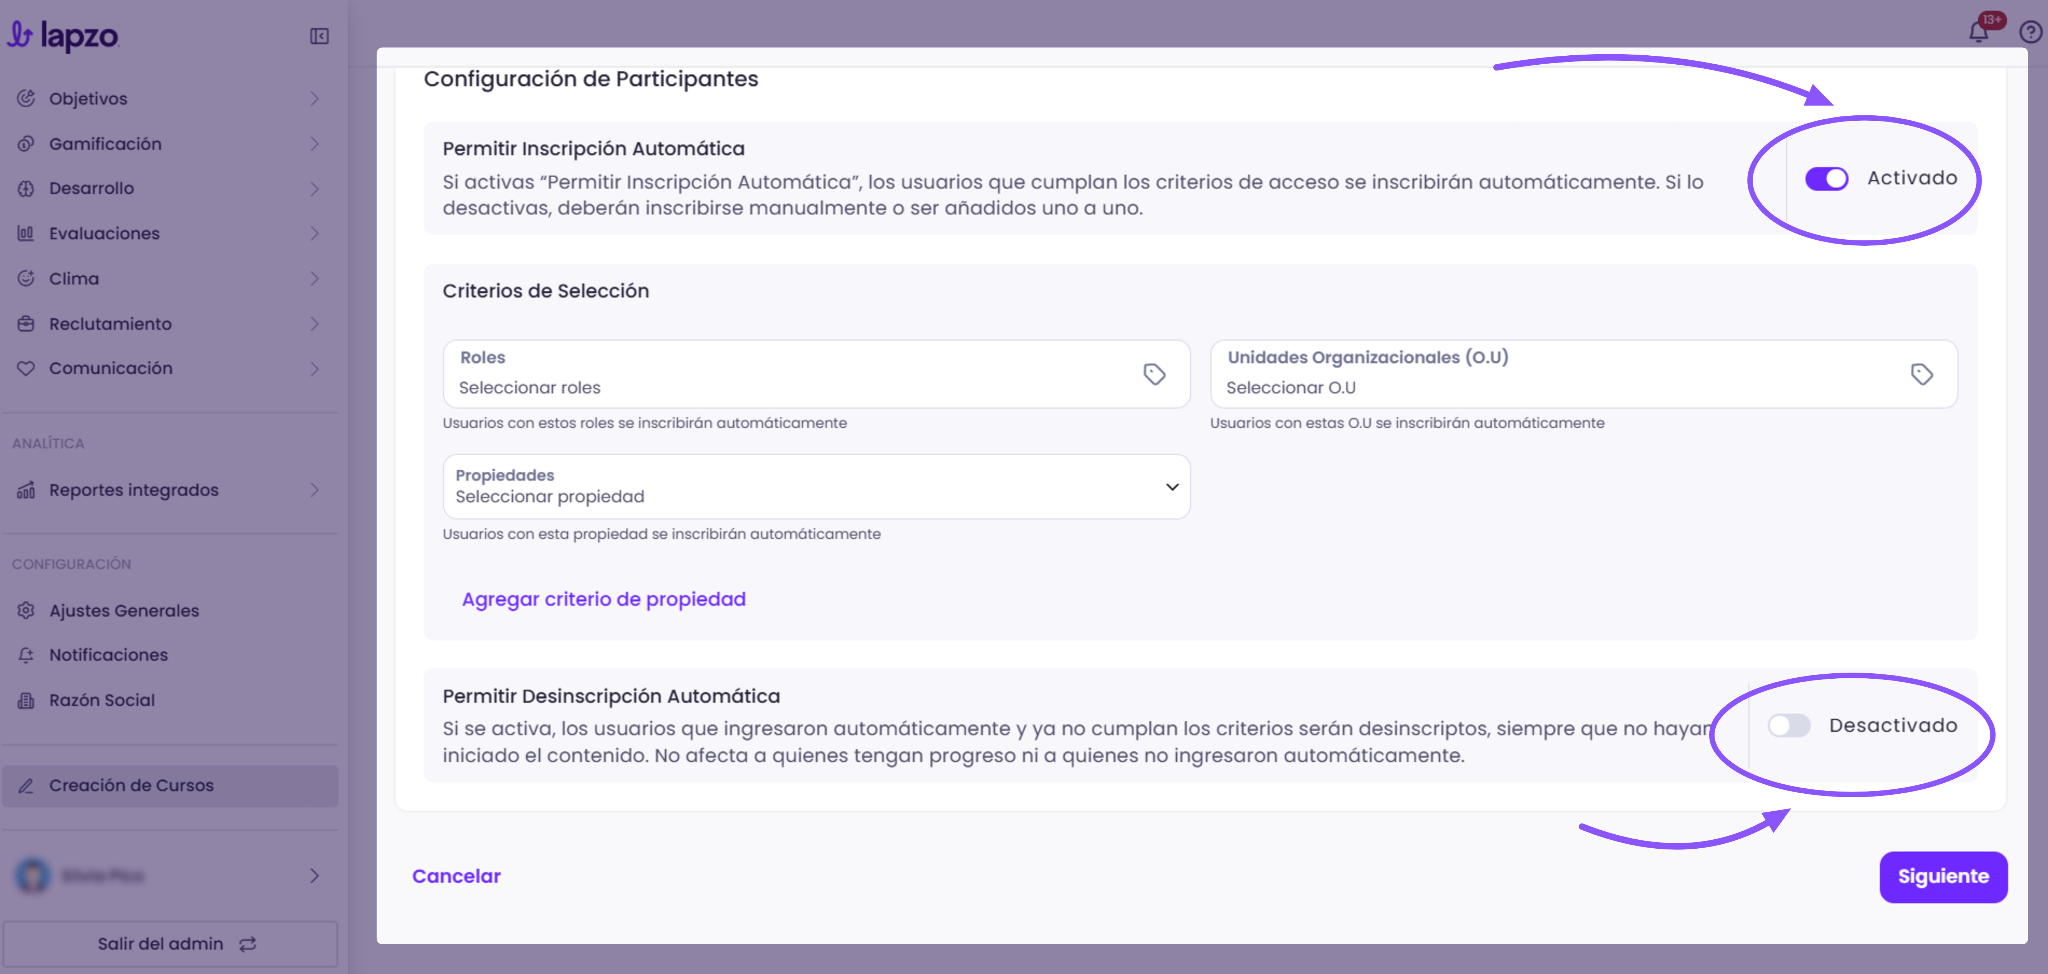Click the Siguiente button
Viewport: 2048px width, 974px height.
click(x=1943, y=877)
